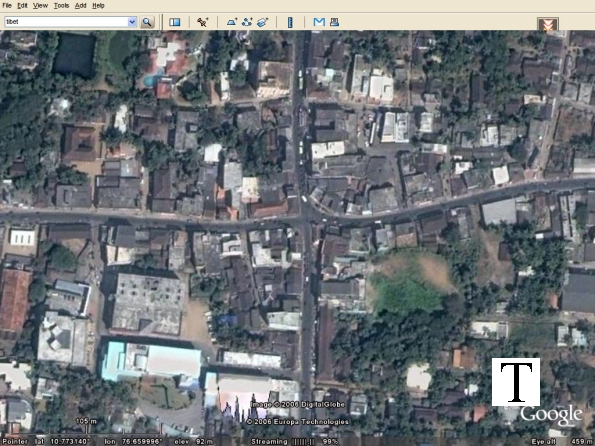
Task: Open the Help menu
Action: point(98,6)
